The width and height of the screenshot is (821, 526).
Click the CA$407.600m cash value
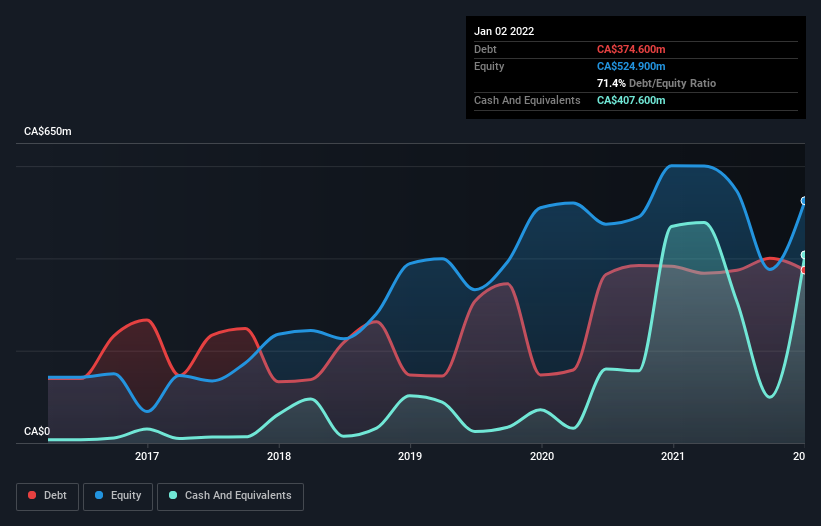pos(631,100)
